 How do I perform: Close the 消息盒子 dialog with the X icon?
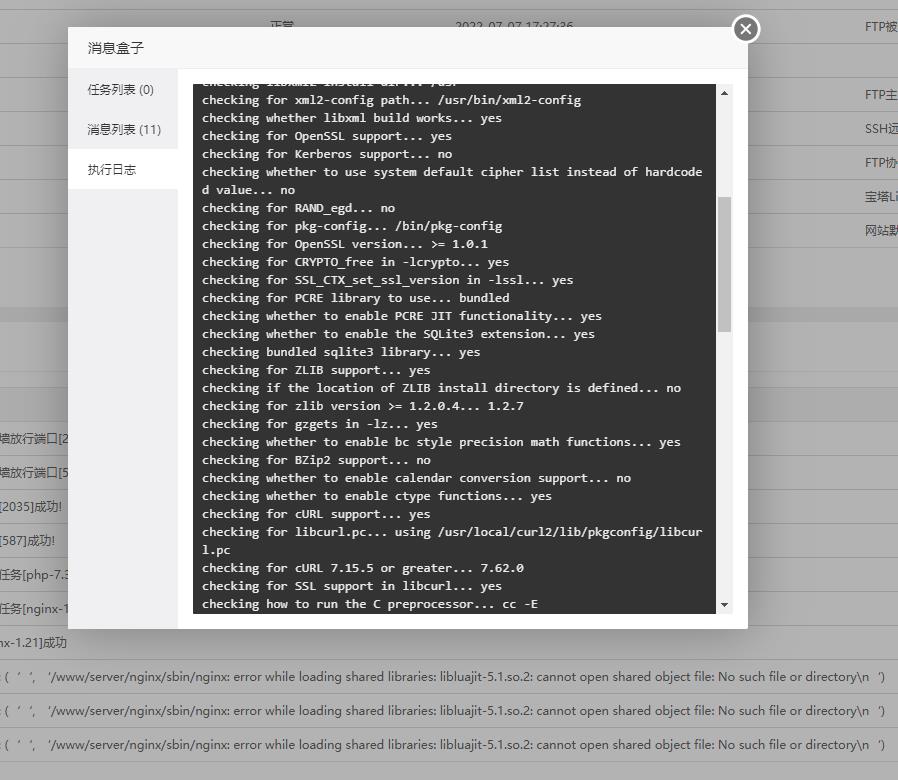746,29
